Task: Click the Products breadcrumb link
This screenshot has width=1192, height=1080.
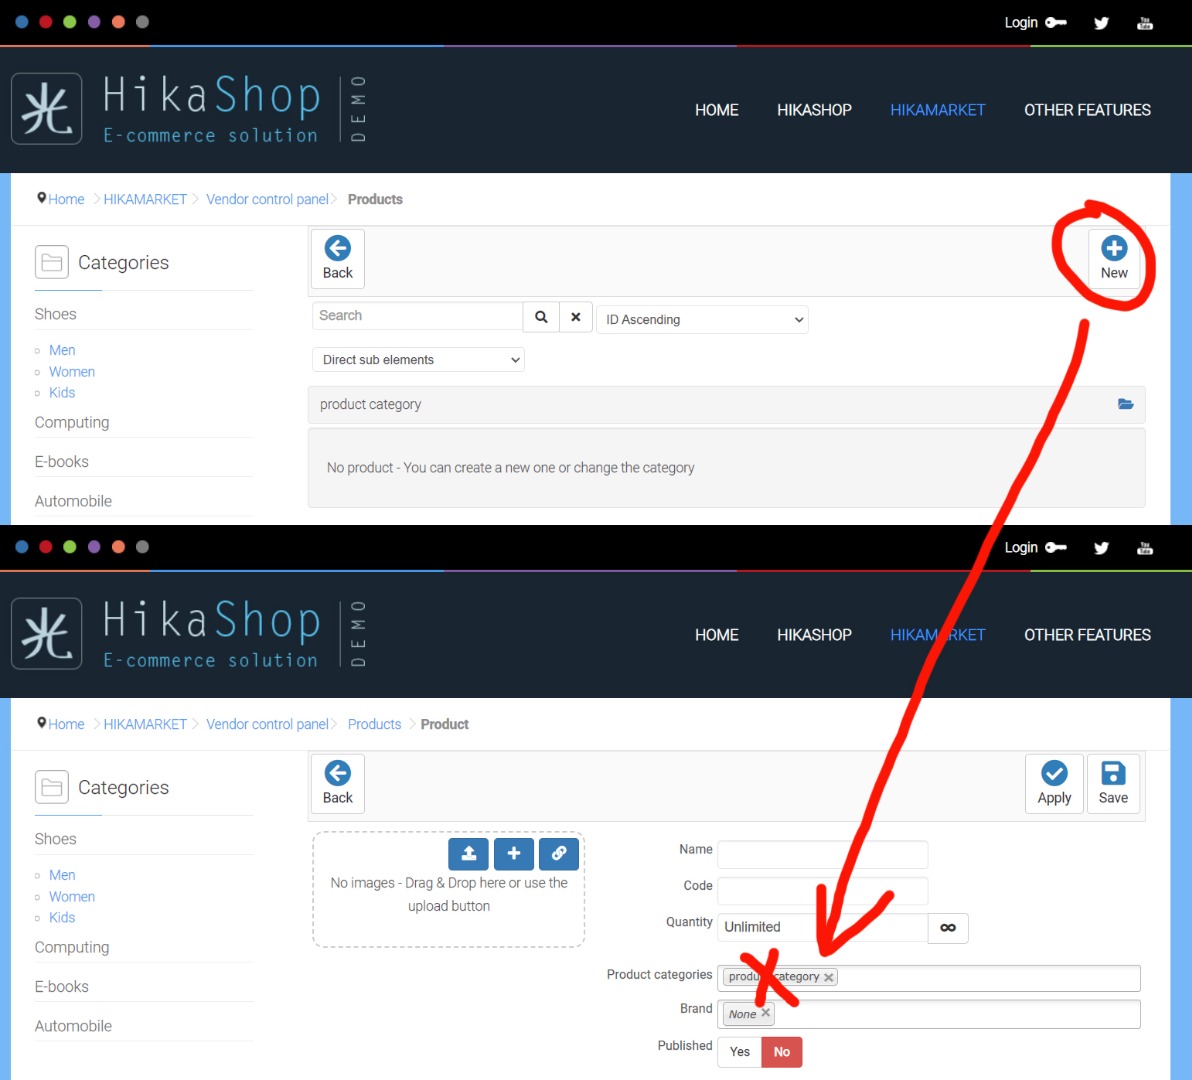Action: click(x=374, y=724)
